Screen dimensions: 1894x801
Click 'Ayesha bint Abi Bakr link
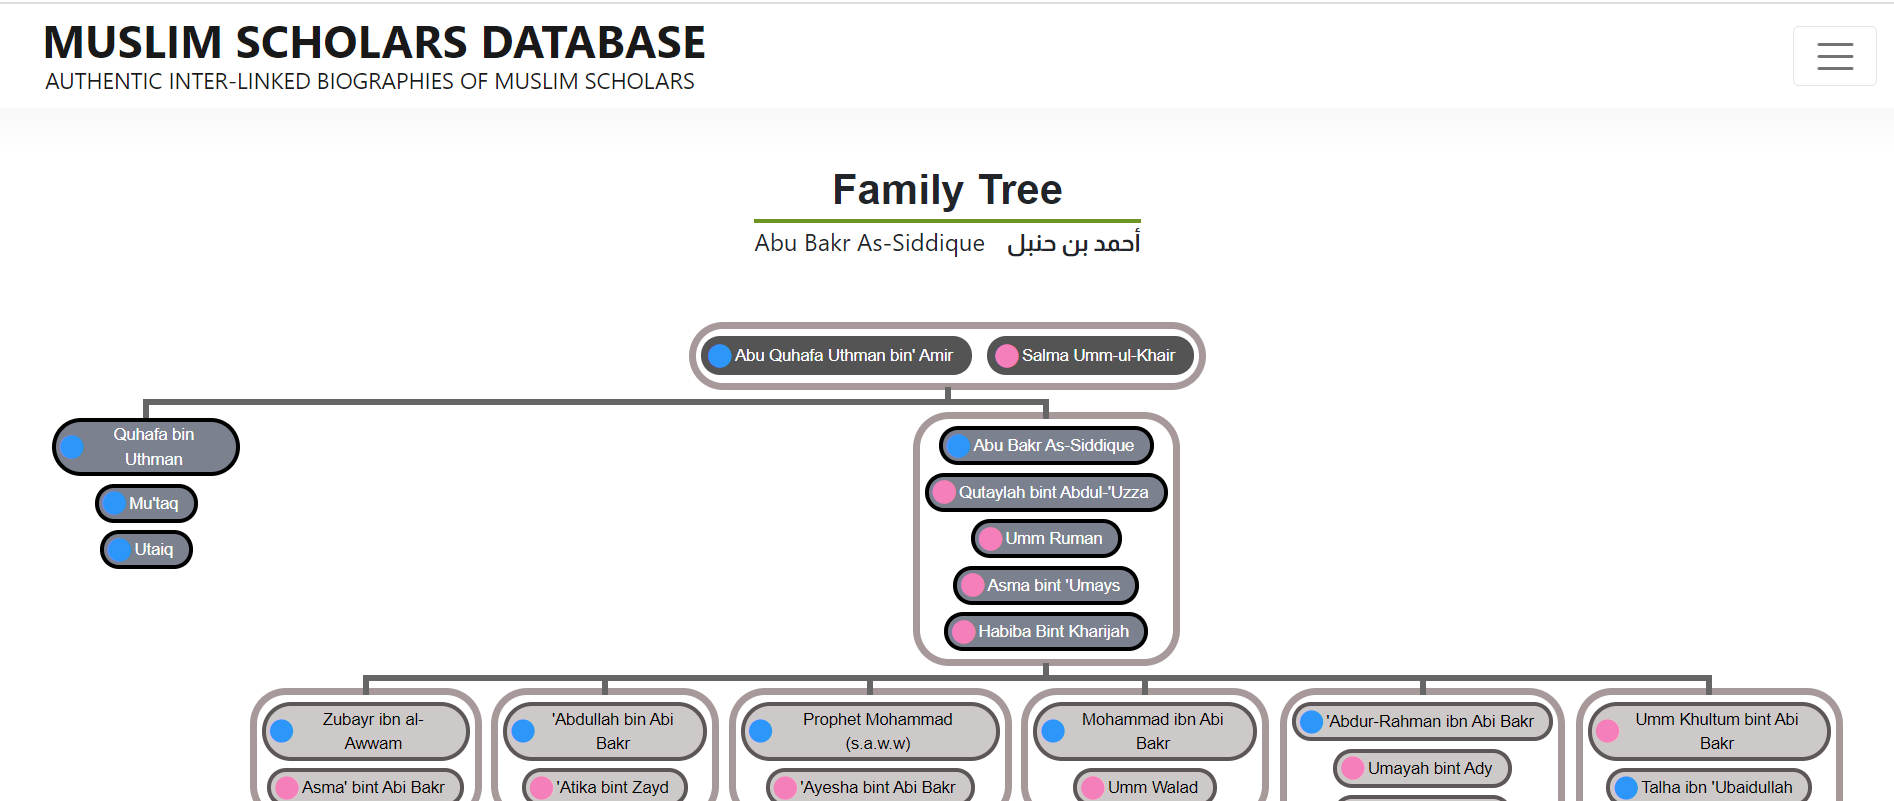870,787
